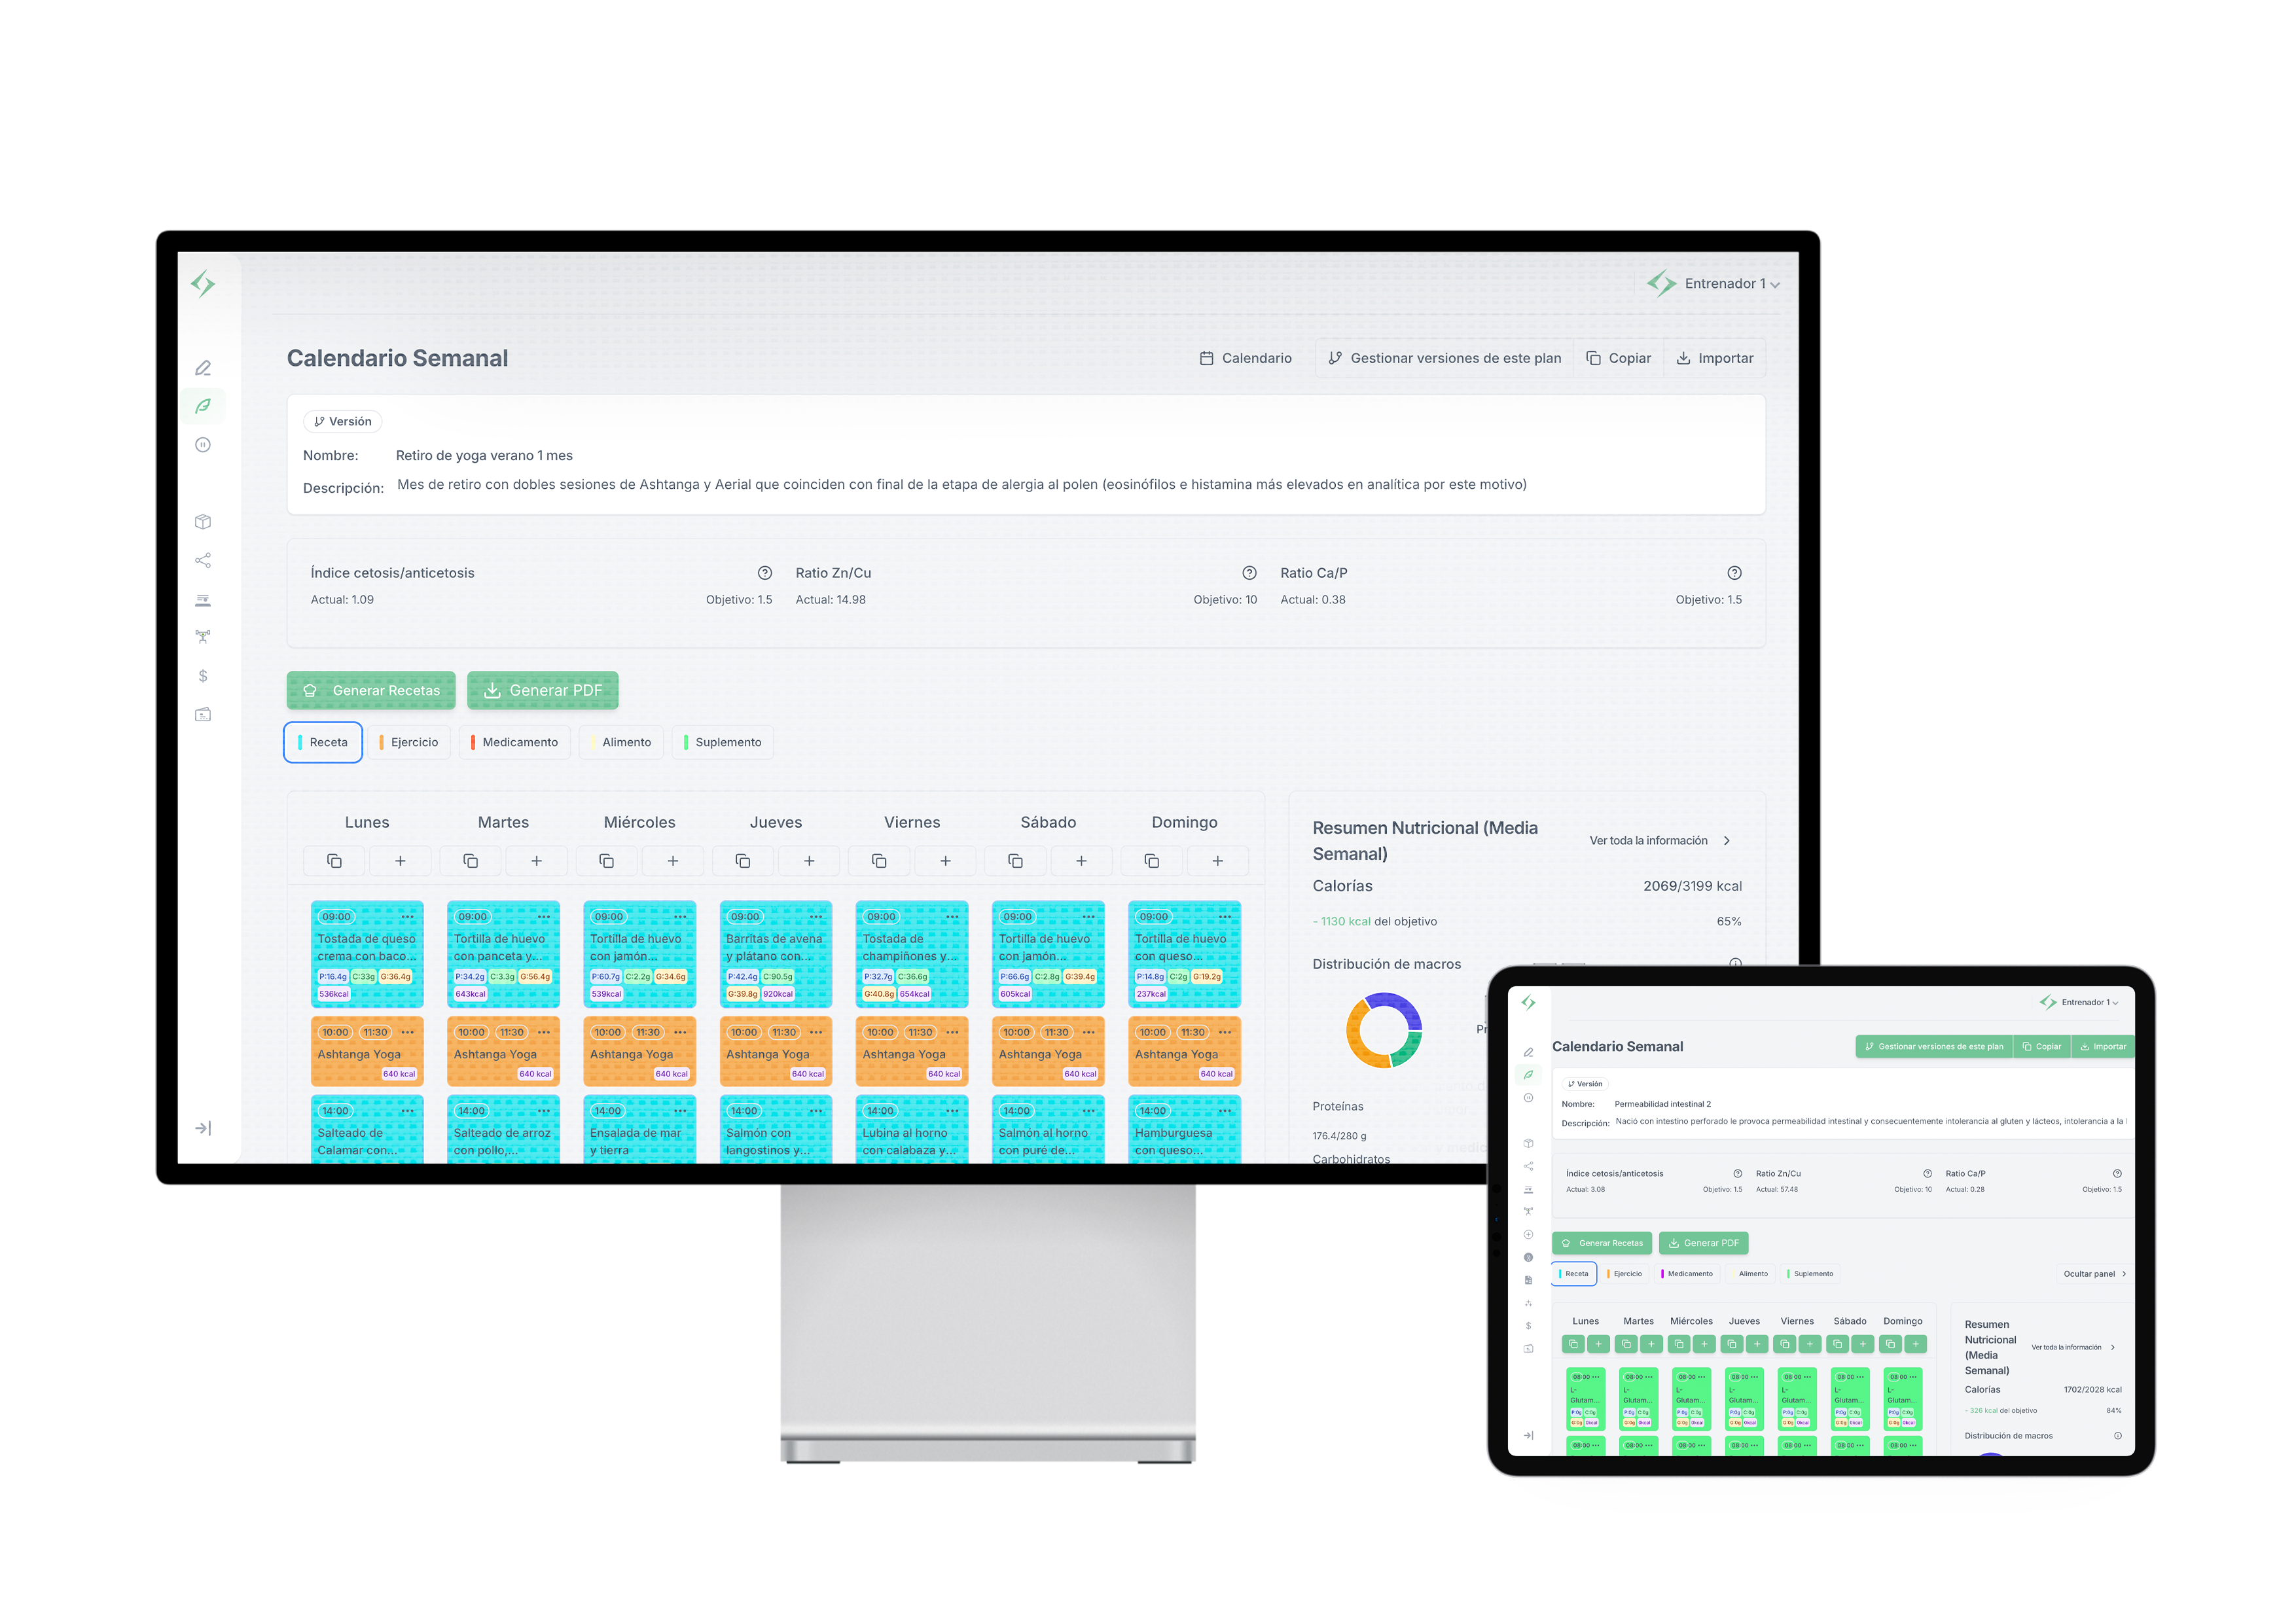Viewport: 2296px width, 1623px height.
Task: Expand Ver toda la información chevron
Action: pos(1727,841)
